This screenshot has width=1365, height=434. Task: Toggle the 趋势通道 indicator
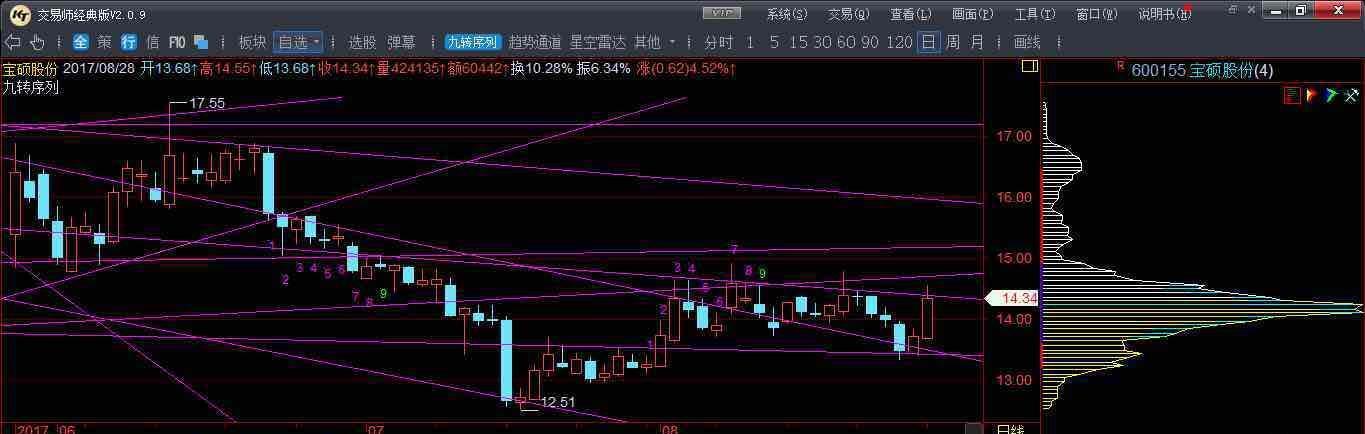point(535,43)
